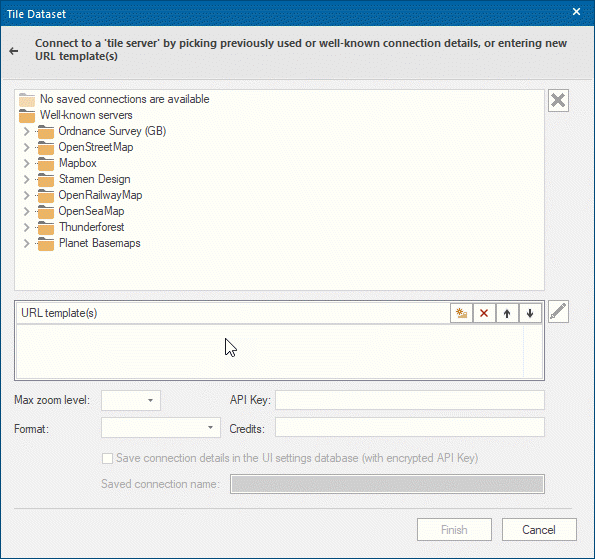Remove the selected URL template with the red X

pyautogui.click(x=484, y=313)
